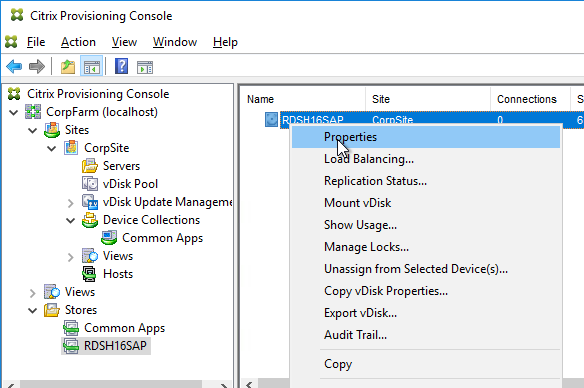Viewport: 584px width, 388px height.
Task: Expand the Views node under CorpSite
Action: coord(71,257)
